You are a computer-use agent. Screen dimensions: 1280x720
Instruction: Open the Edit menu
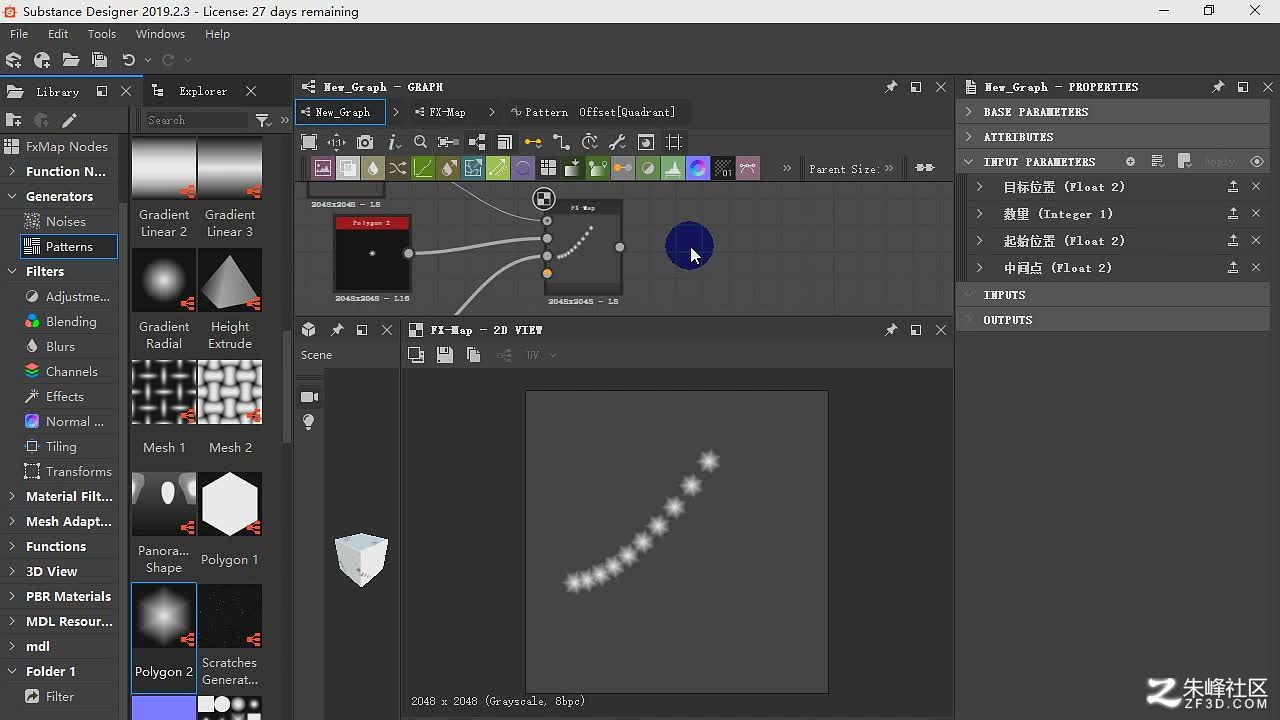[58, 34]
